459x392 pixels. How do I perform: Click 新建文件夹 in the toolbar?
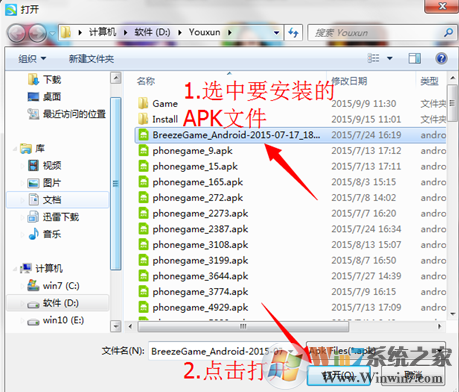[x=91, y=59]
